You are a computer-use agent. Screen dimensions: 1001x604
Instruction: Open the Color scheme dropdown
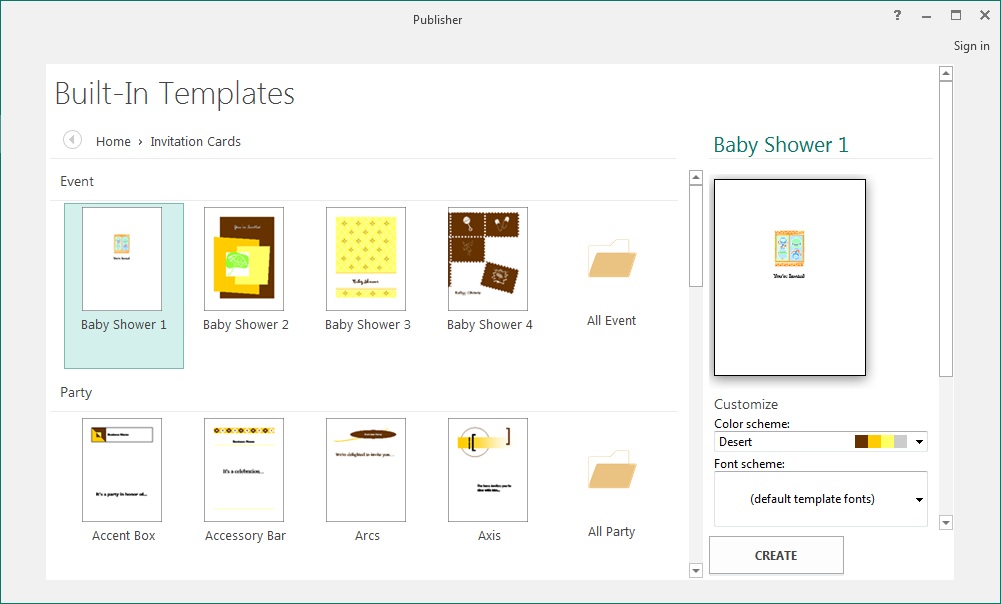point(820,442)
